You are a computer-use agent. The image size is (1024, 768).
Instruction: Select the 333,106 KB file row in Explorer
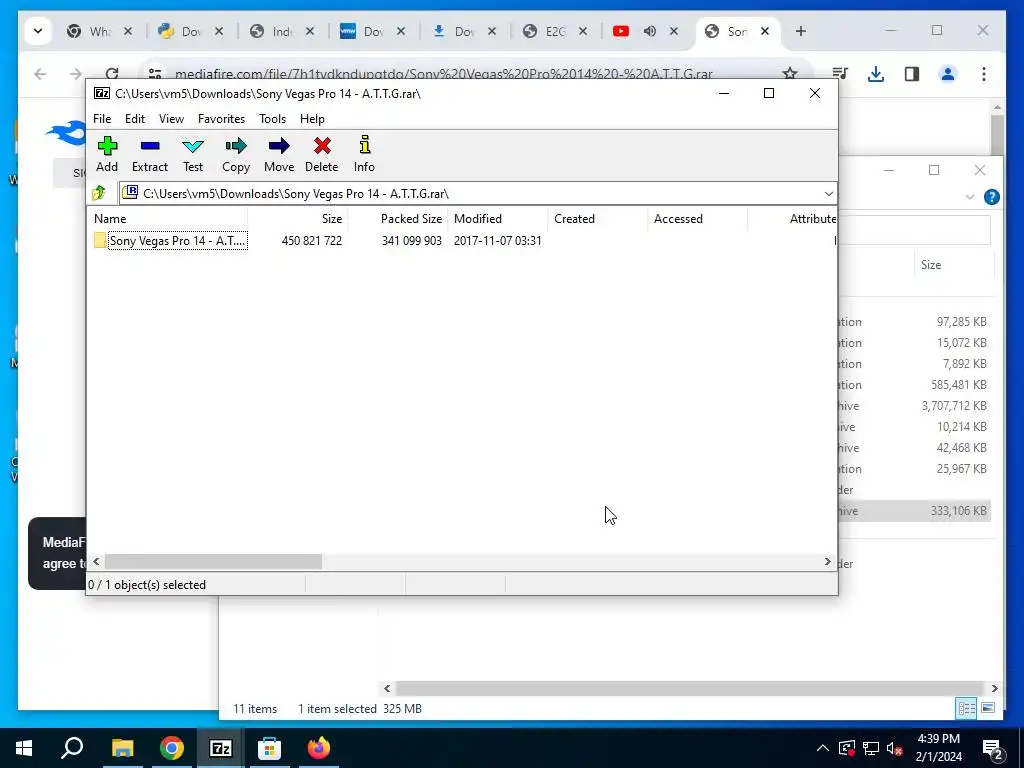point(914,511)
